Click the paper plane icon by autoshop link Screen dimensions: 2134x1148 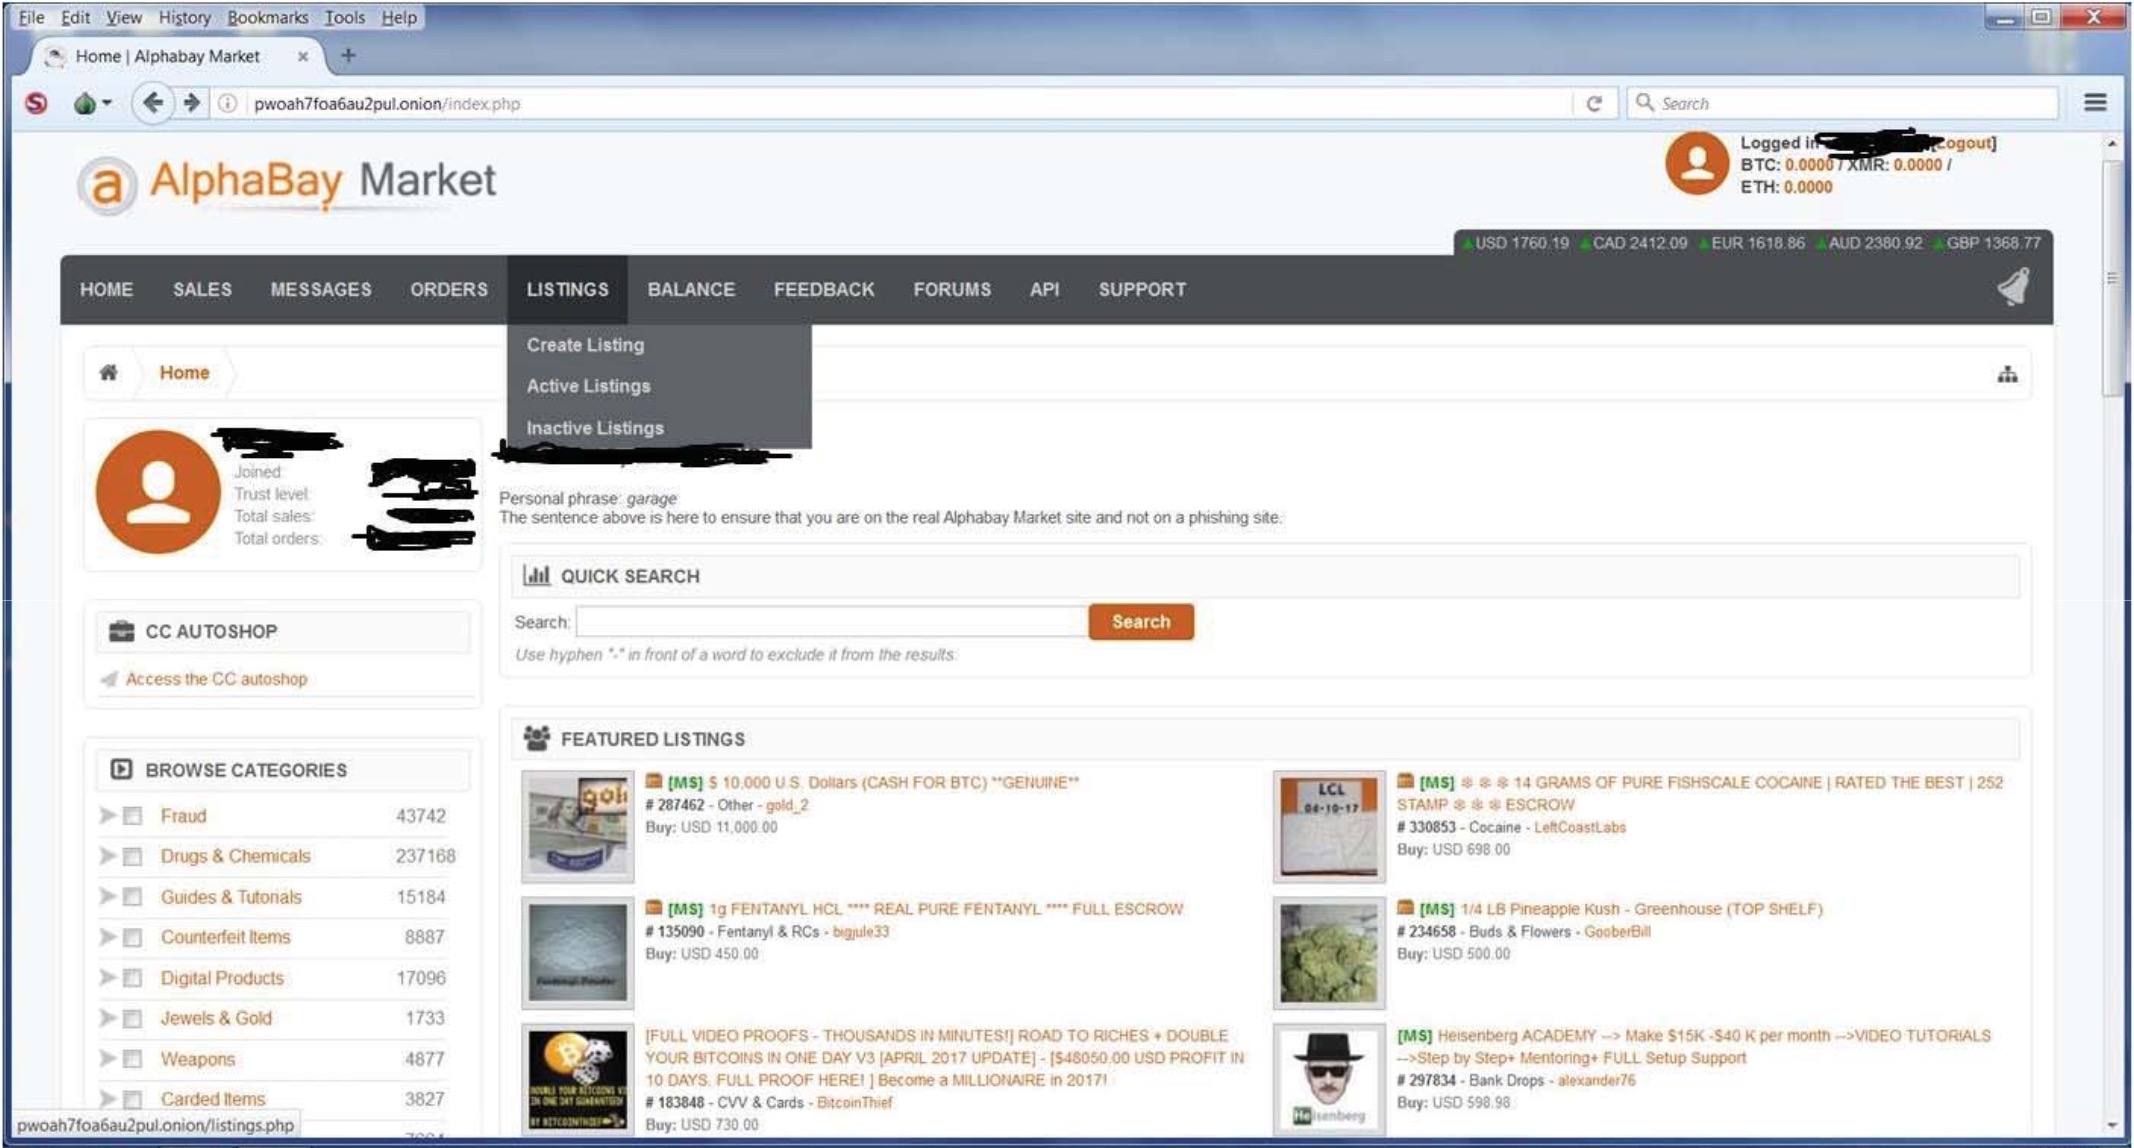tap(109, 679)
